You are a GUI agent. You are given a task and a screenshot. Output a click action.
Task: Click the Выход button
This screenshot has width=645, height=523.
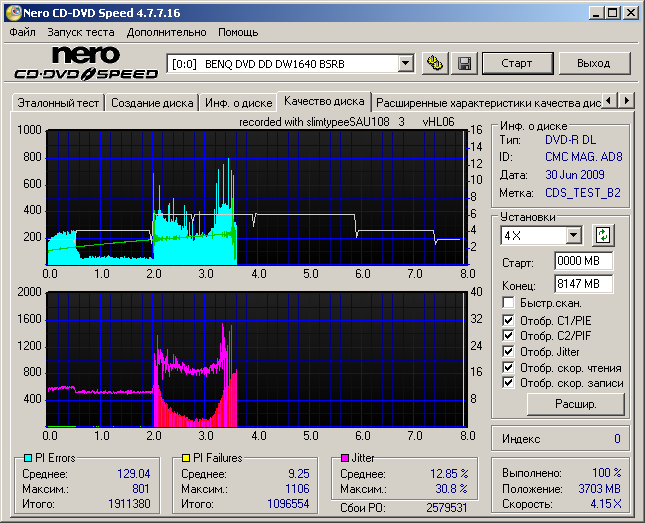(x=594, y=63)
